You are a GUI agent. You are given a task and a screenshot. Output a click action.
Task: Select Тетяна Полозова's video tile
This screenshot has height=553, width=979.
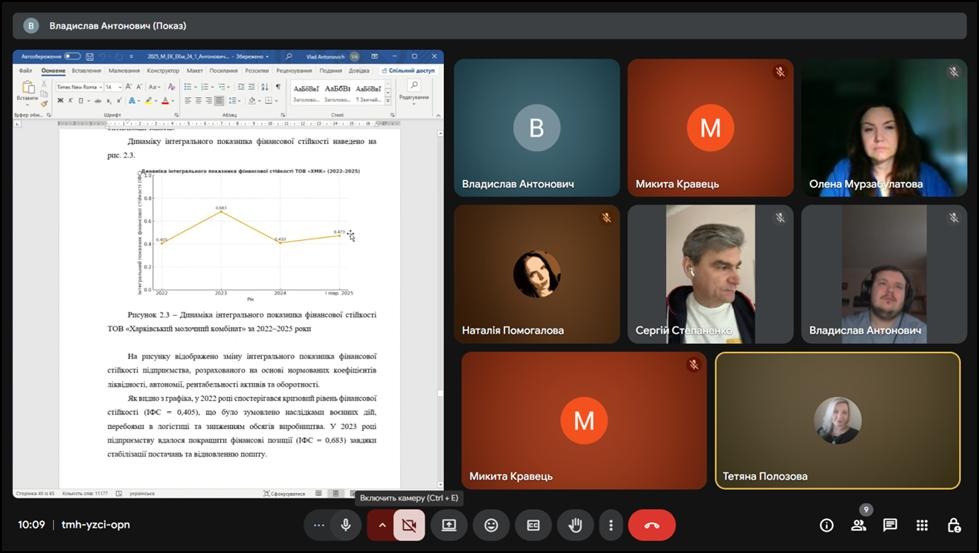pos(837,420)
